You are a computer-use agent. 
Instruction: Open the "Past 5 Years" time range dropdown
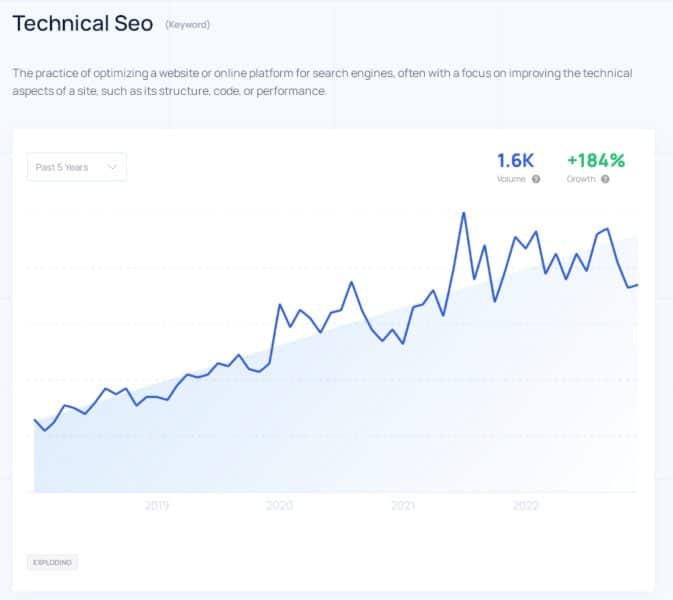click(x=76, y=167)
